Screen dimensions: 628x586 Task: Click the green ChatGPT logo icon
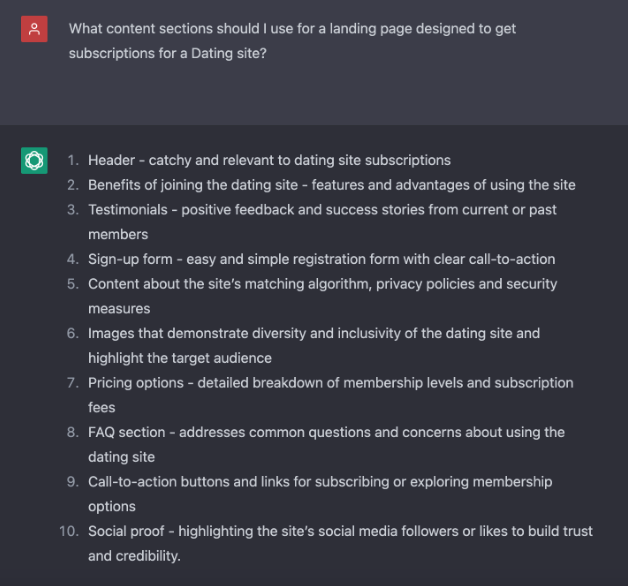pyautogui.click(x=34, y=161)
